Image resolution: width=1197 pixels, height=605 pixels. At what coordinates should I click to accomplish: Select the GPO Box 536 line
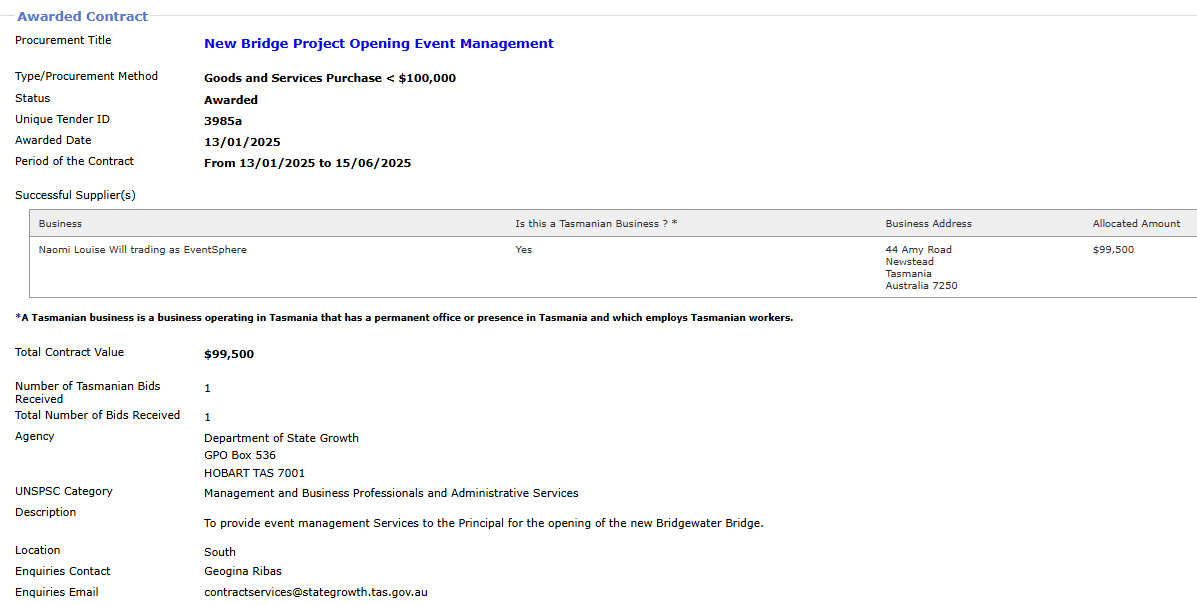pos(240,455)
